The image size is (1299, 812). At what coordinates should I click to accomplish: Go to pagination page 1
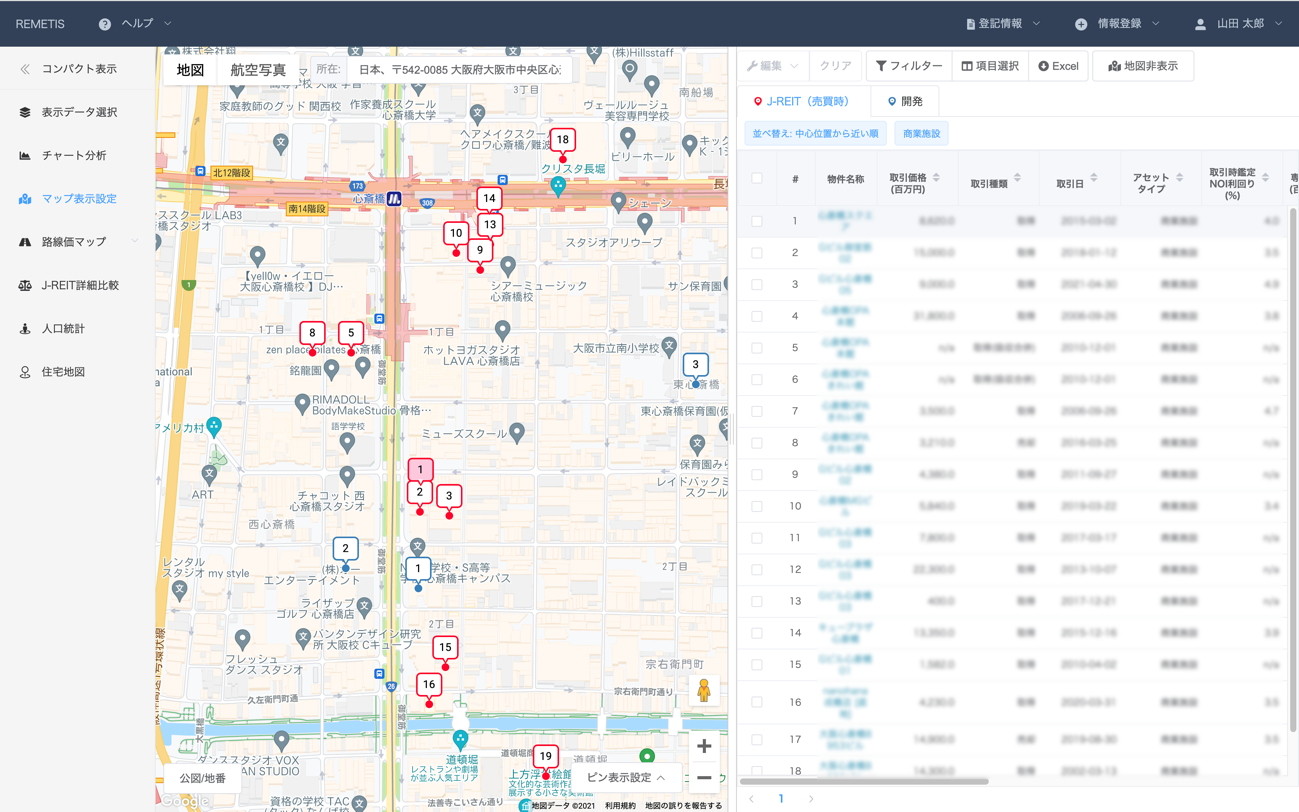781,799
